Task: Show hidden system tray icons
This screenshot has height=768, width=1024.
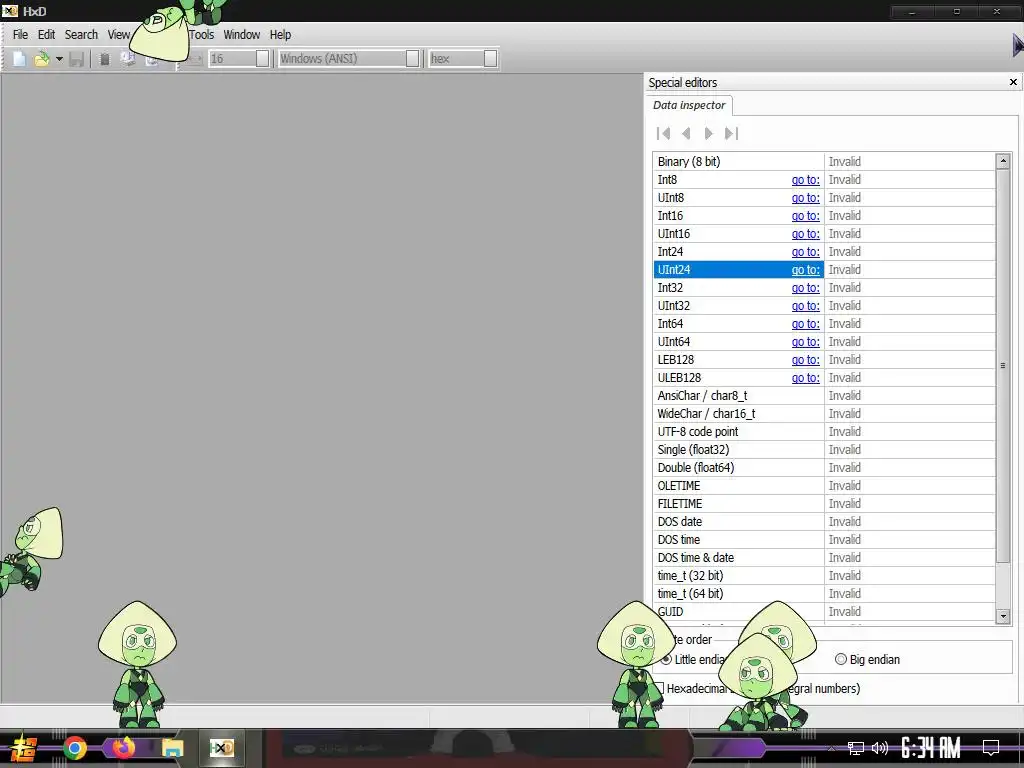Action: click(x=831, y=748)
